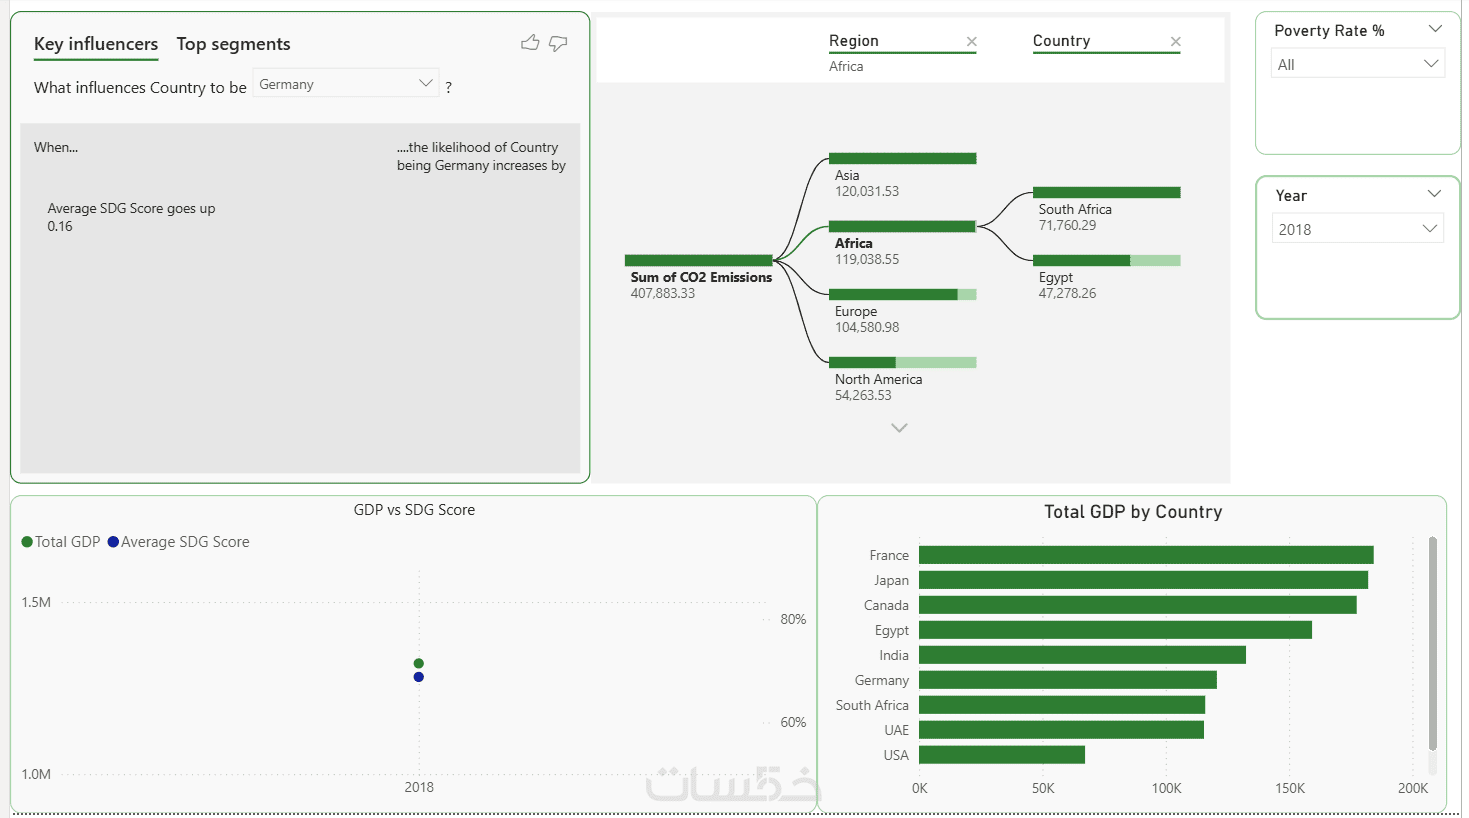Collapse the Poverty Rate % slicer header chevron
The width and height of the screenshot is (1469, 818).
pos(1435,29)
